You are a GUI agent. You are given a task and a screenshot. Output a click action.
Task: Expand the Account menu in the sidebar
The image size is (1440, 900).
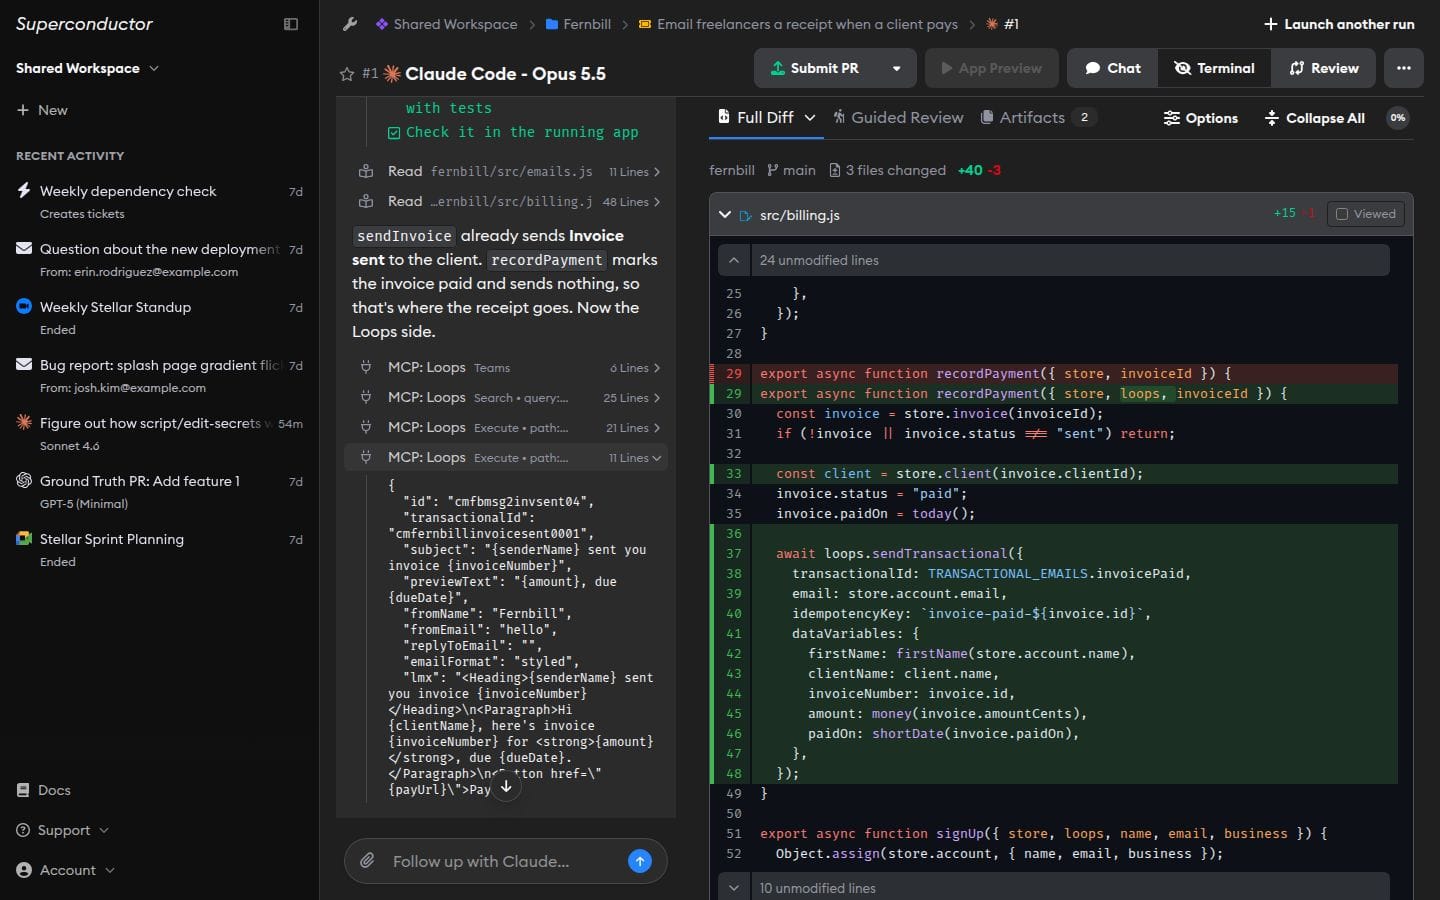pyautogui.click(x=66, y=870)
